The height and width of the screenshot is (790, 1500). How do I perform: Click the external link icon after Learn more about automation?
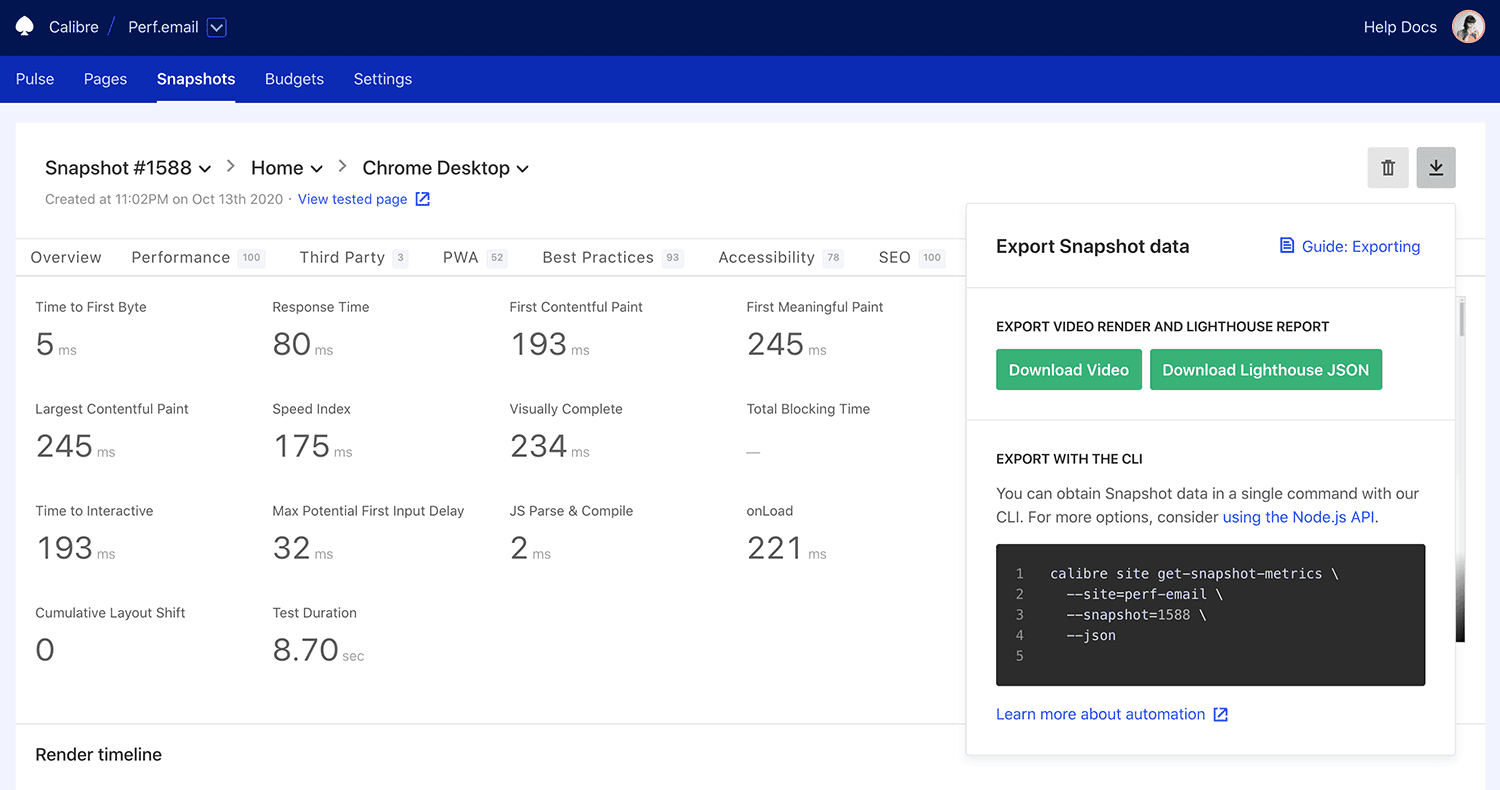(x=1221, y=714)
